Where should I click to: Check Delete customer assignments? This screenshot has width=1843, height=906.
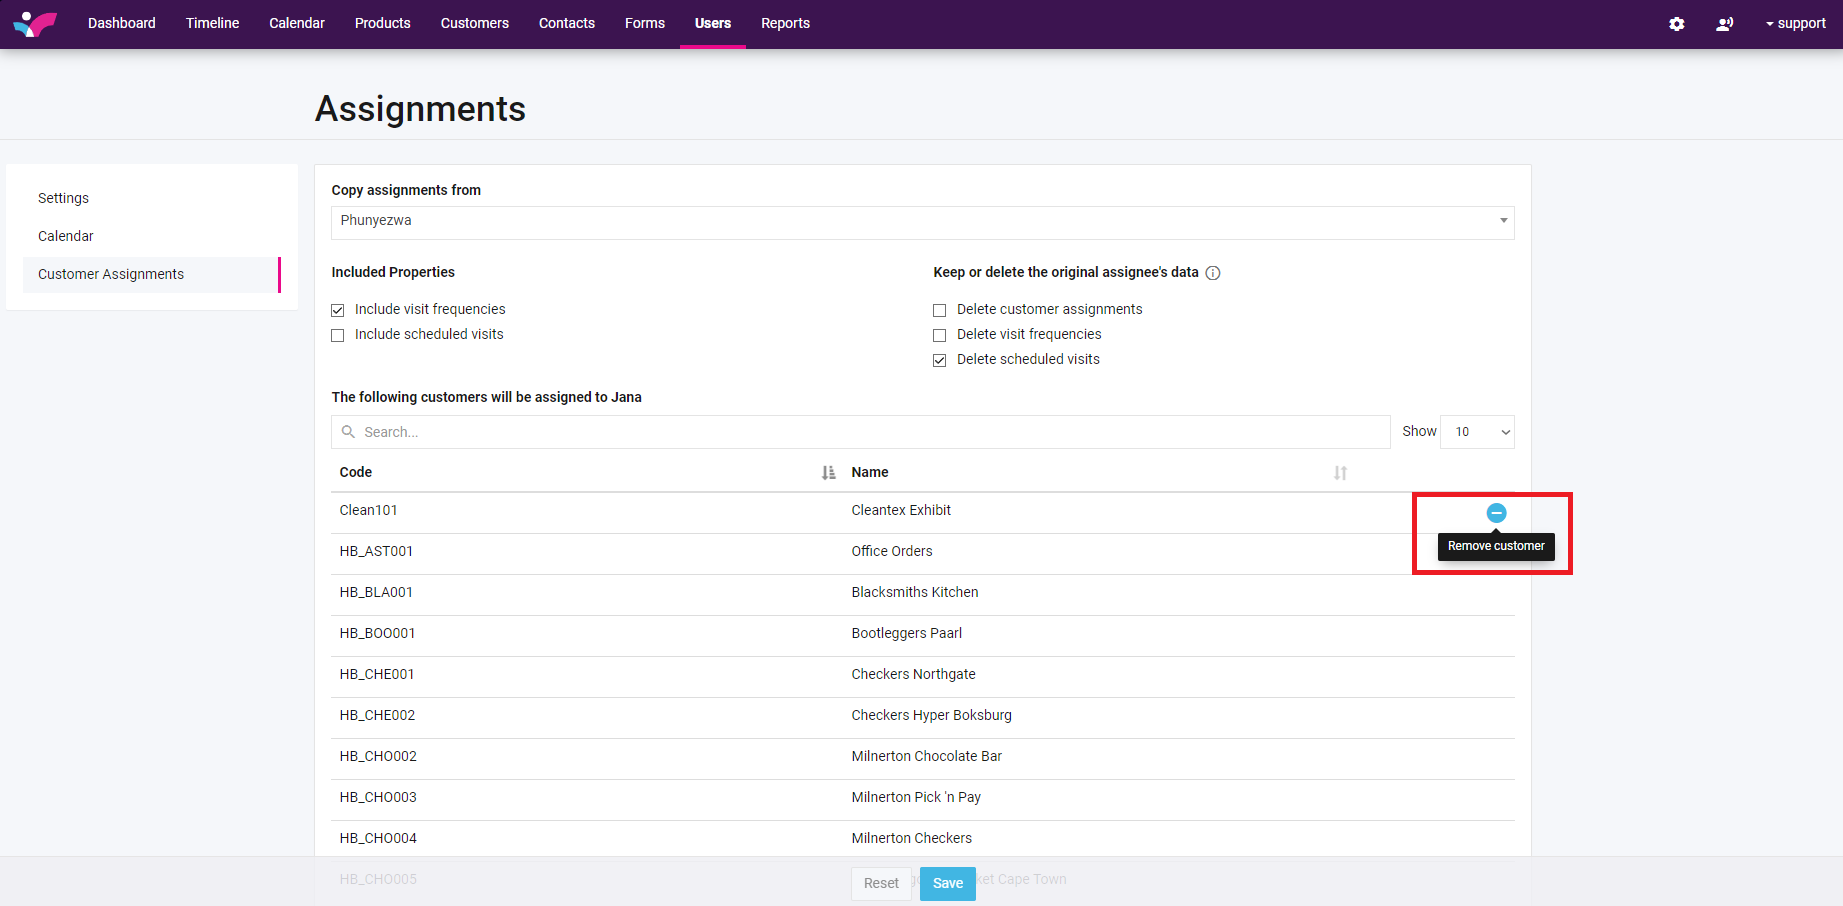click(940, 310)
